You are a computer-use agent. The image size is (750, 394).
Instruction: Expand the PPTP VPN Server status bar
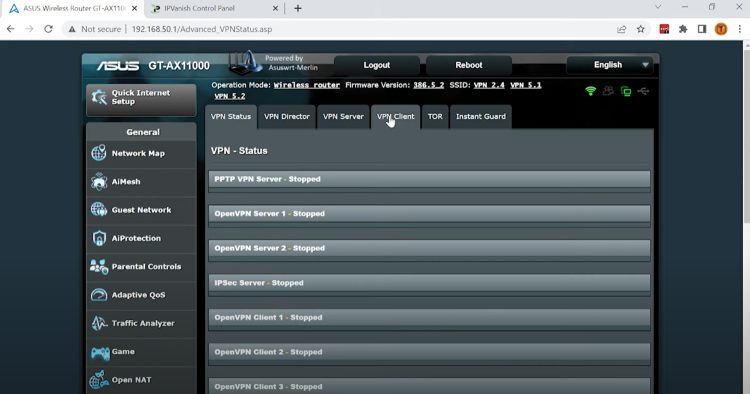click(429, 179)
